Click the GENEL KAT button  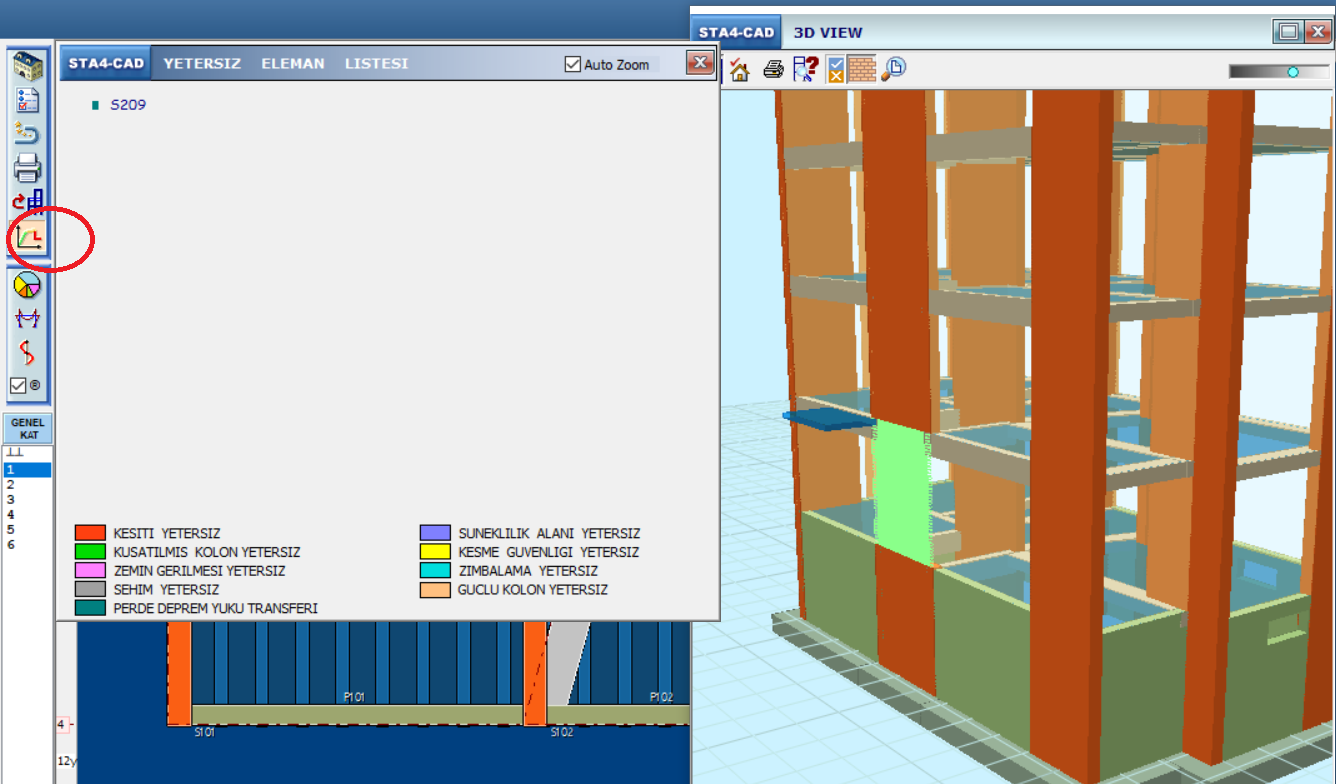coord(27,428)
